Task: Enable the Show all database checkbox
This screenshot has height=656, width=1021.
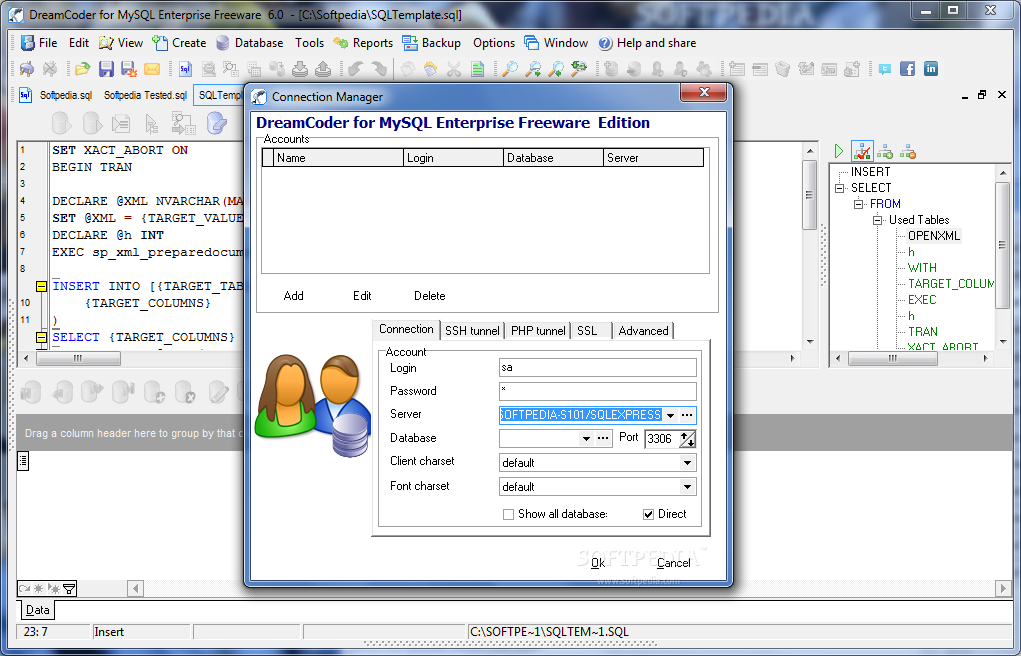Action: pyautogui.click(x=509, y=515)
